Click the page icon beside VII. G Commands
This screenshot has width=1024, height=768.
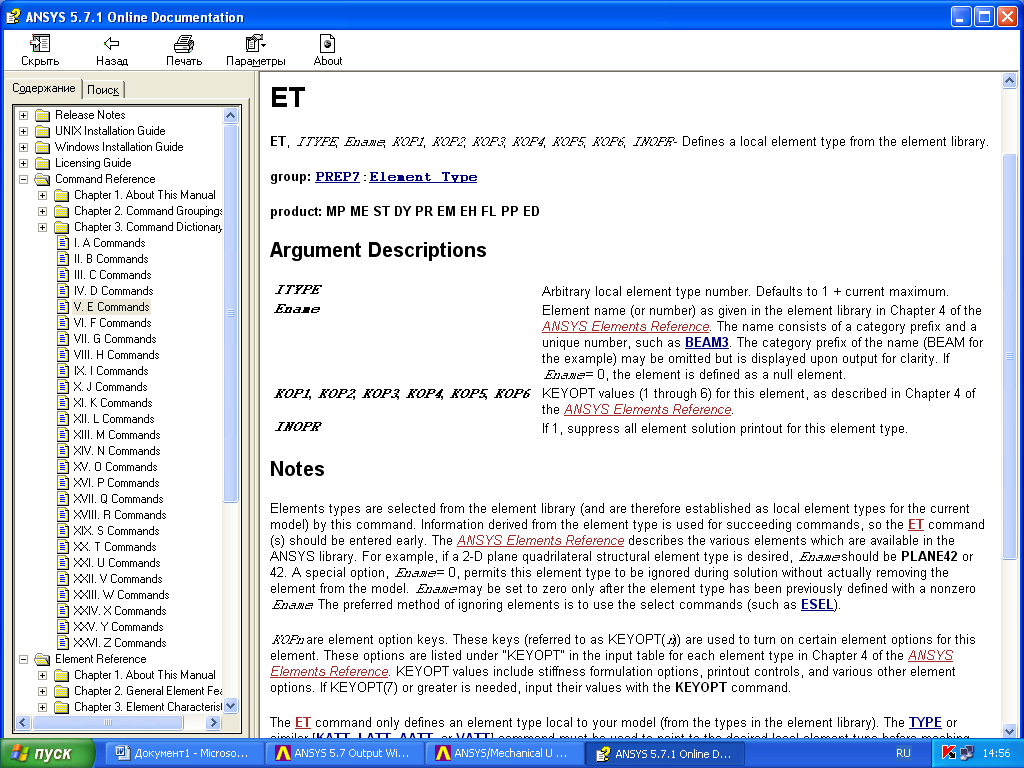63,339
